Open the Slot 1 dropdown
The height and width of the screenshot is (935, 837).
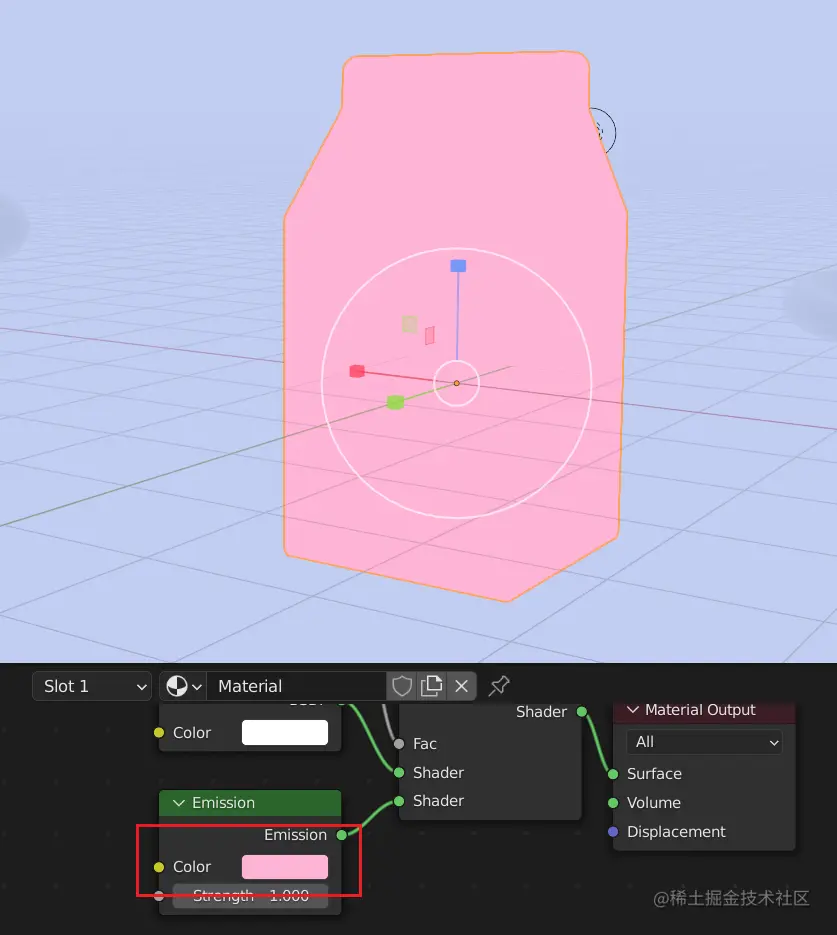(x=92, y=686)
